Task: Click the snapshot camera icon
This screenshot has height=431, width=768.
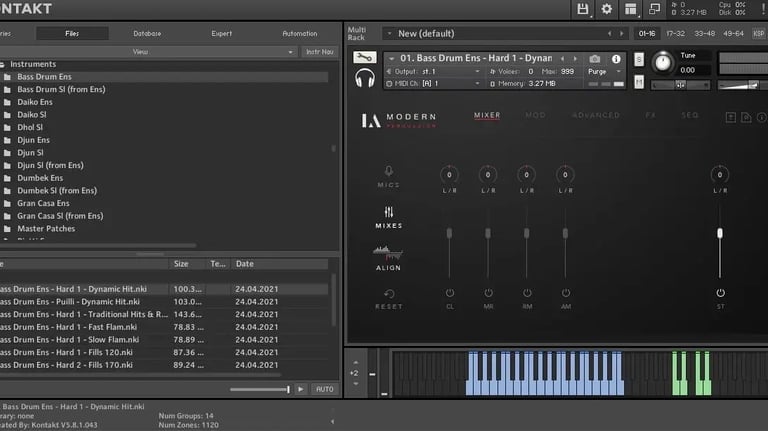Action: pos(595,59)
